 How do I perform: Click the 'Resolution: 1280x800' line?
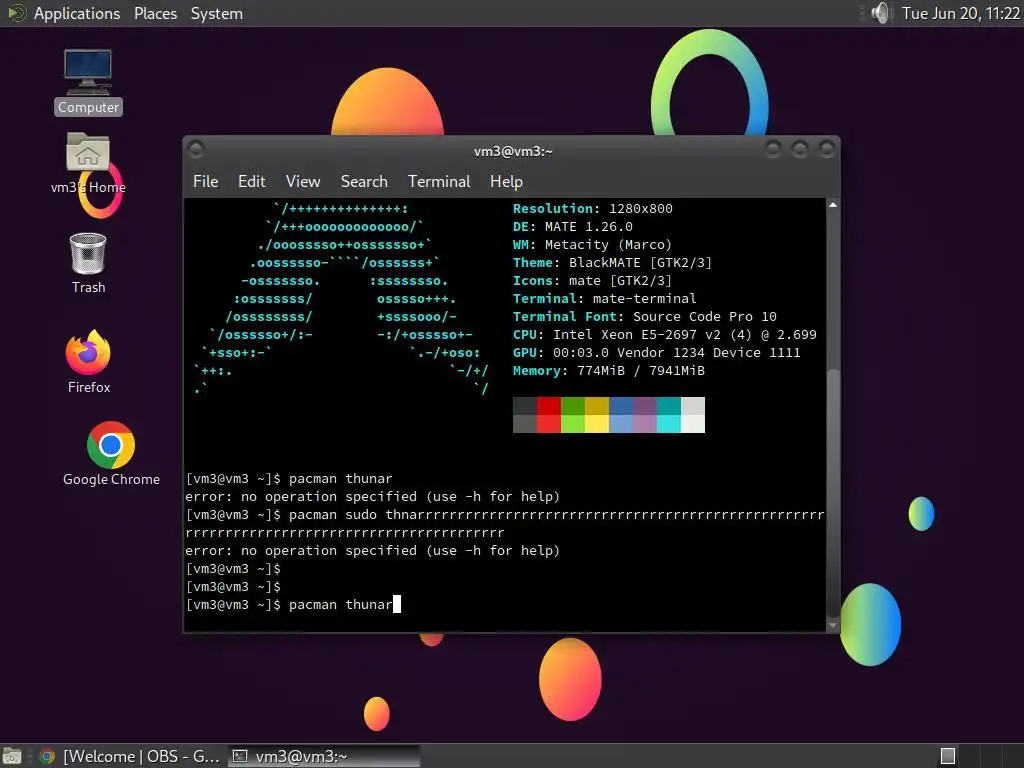tap(592, 208)
